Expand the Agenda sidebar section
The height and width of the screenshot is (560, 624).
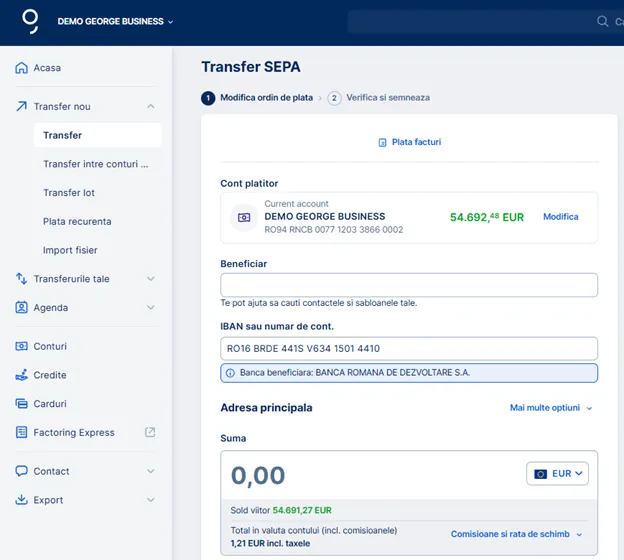150,308
